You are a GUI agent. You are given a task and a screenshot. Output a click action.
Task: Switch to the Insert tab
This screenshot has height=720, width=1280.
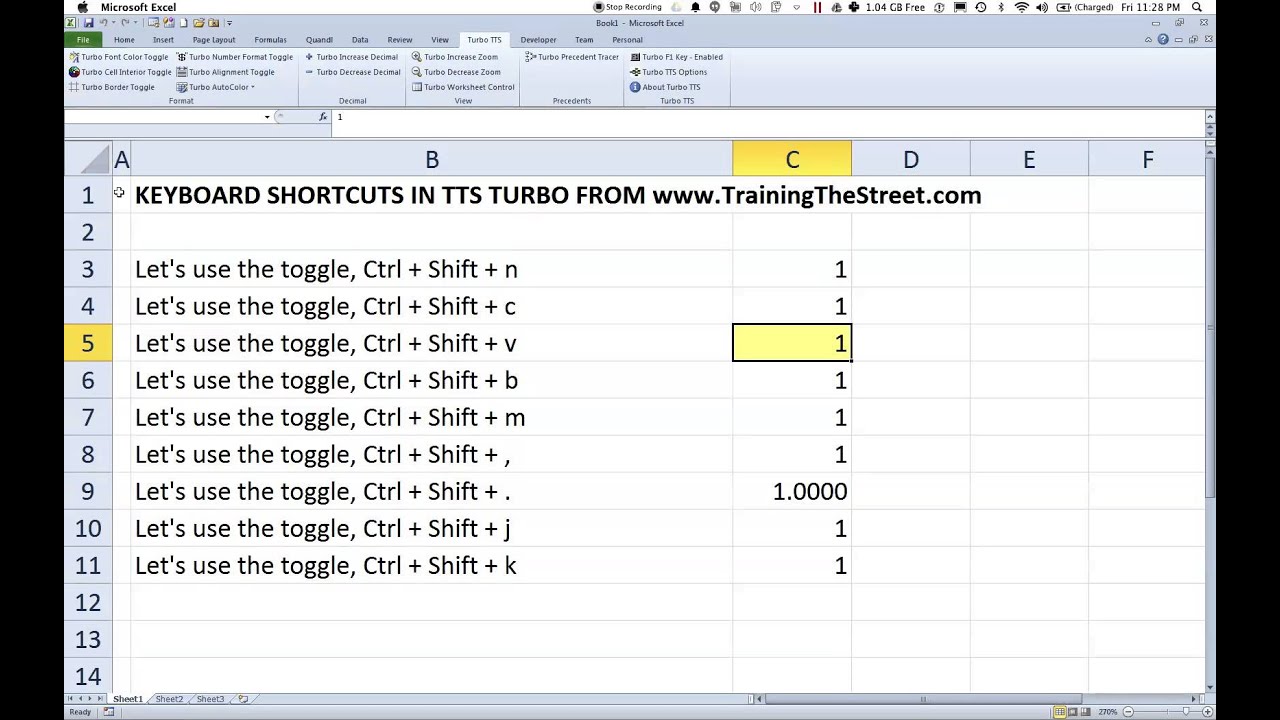(163, 40)
